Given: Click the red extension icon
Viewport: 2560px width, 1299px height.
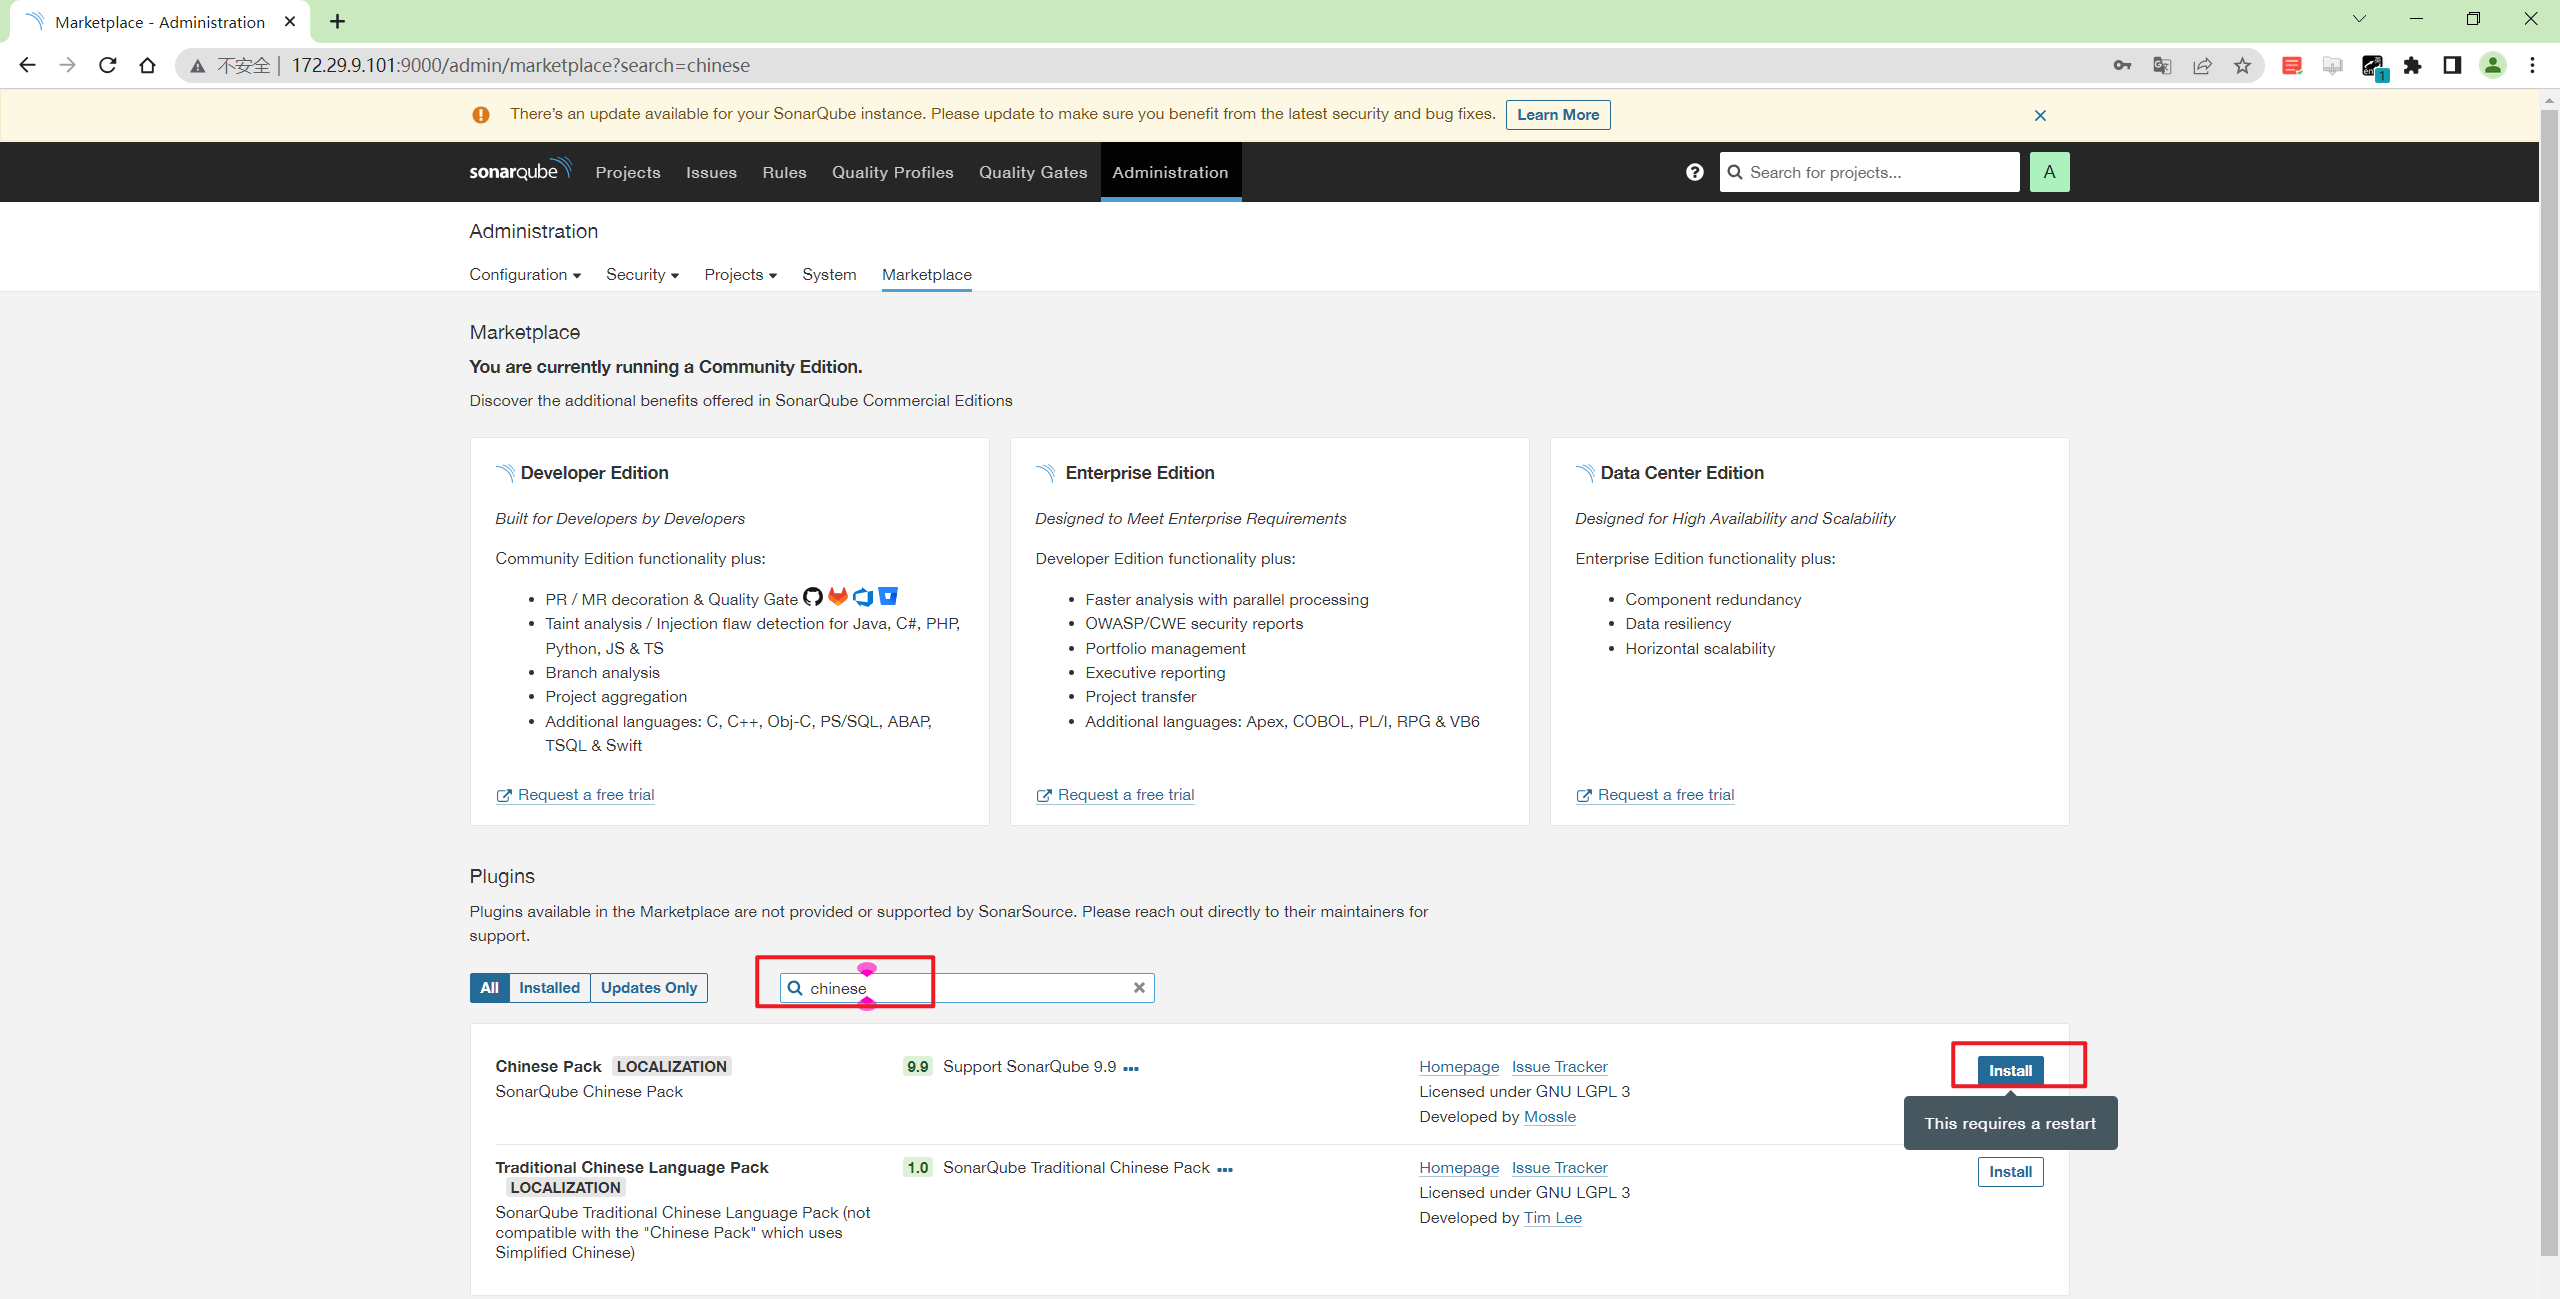Looking at the screenshot, I should pos(2292,65).
